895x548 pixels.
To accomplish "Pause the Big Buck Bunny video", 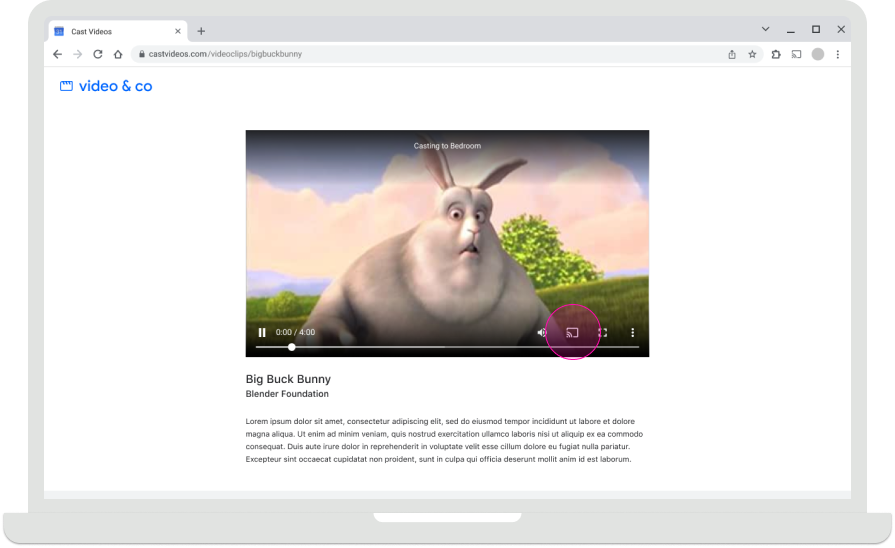I will click(x=262, y=332).
